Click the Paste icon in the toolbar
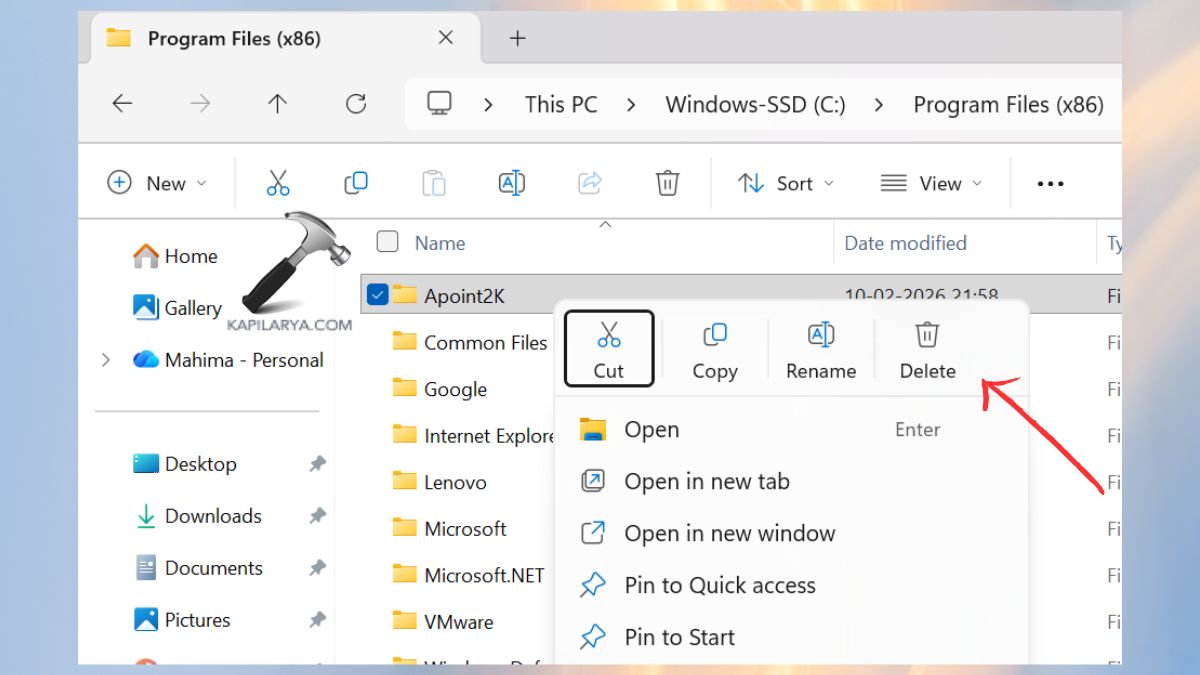 point(434,183)
